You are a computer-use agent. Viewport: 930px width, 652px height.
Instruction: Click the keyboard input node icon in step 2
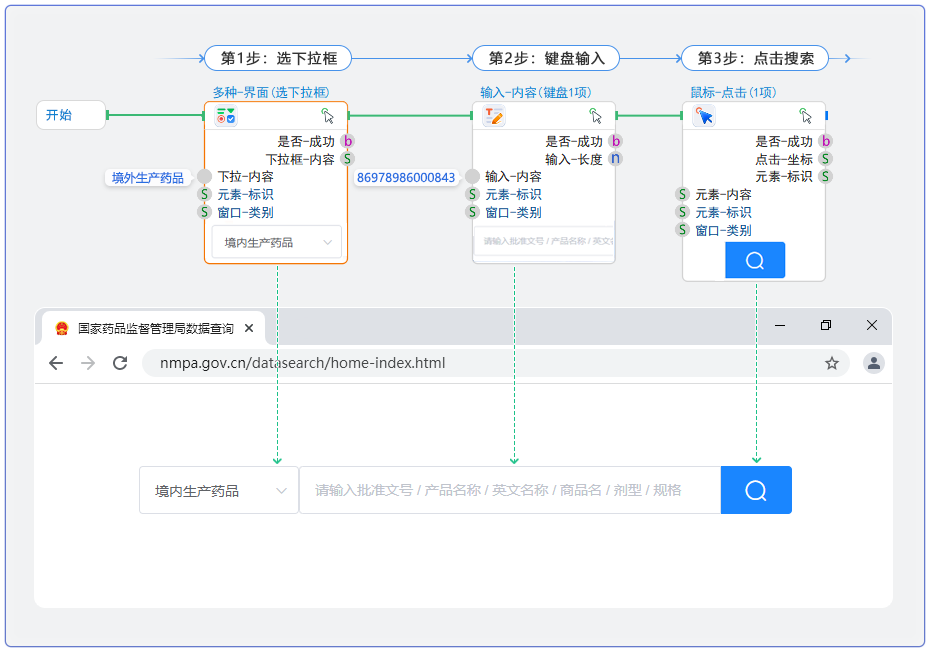tap(494, 116)
